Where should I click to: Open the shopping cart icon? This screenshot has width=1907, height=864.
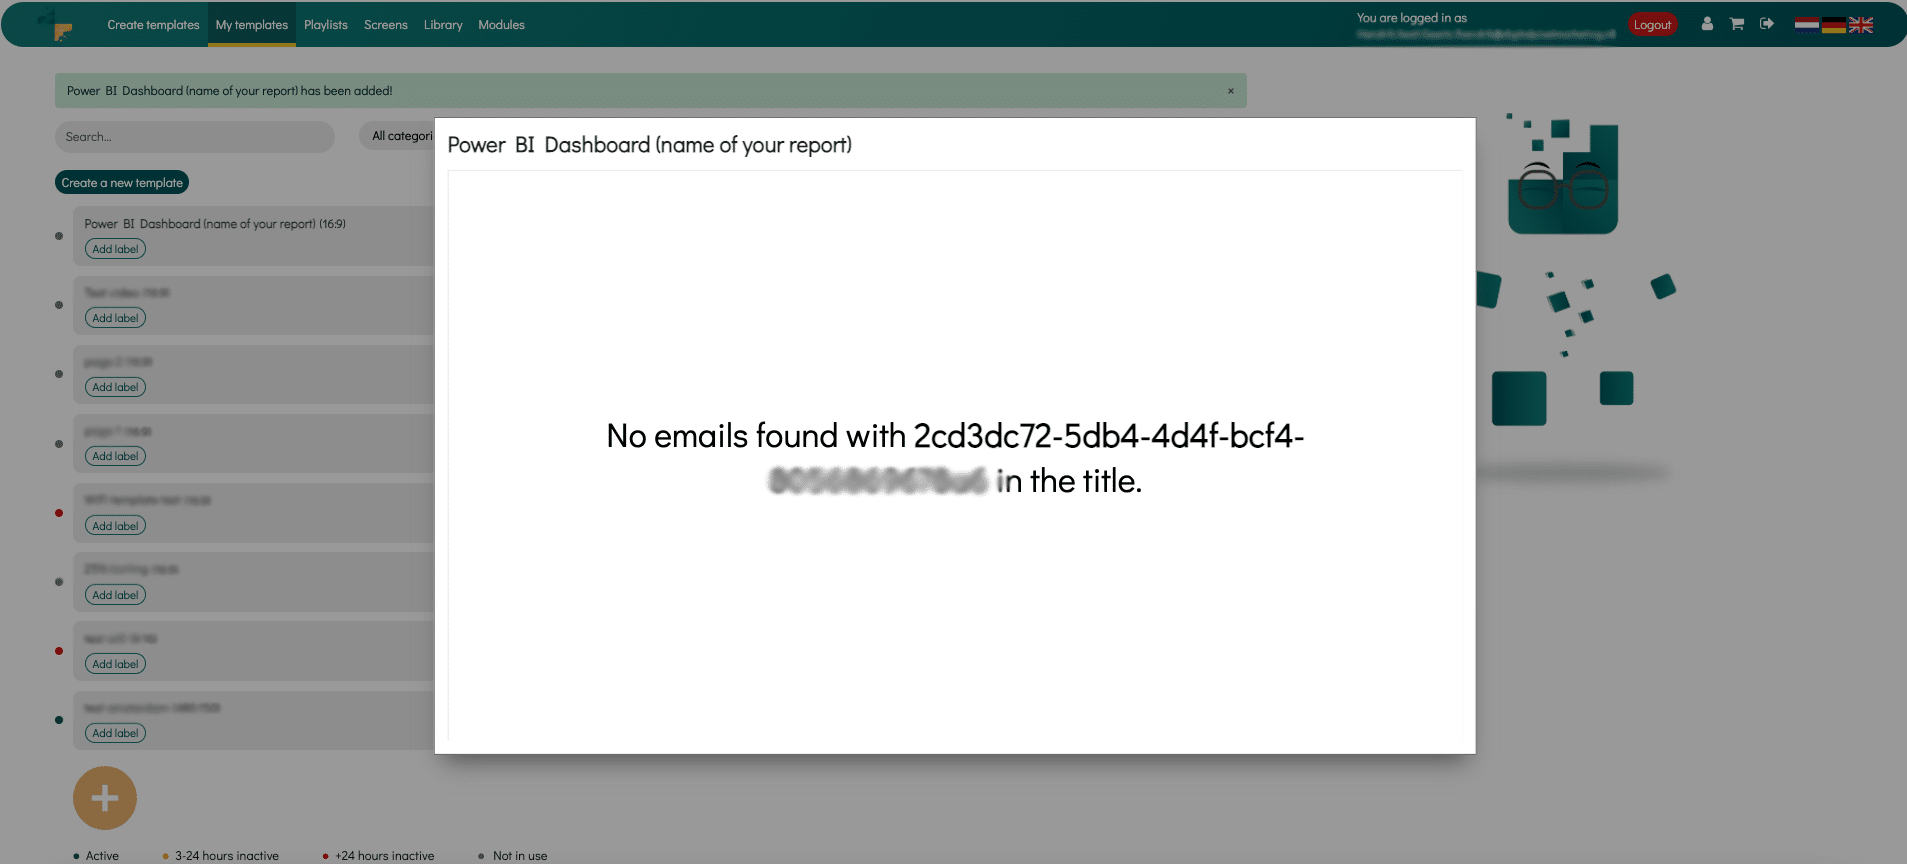[x=1737, y=24]
